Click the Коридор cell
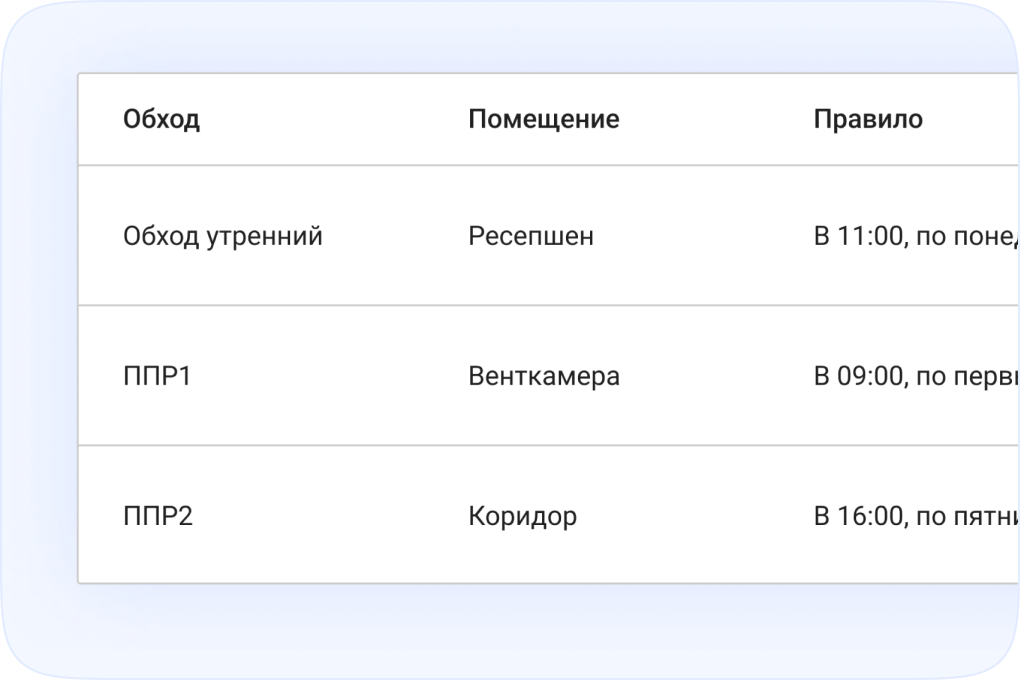The width and height of the screenshot is (1020, 680). [x=522, y=516]
